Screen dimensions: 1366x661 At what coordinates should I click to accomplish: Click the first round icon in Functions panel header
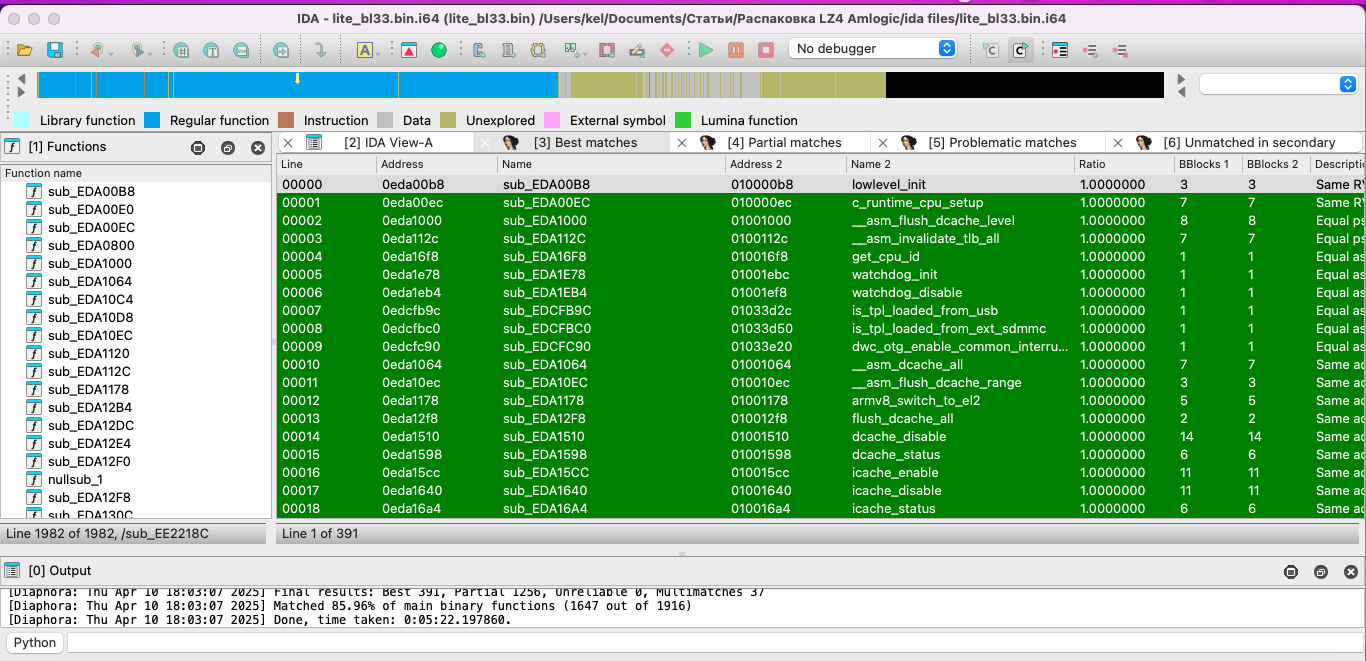(x=198, y=147)
